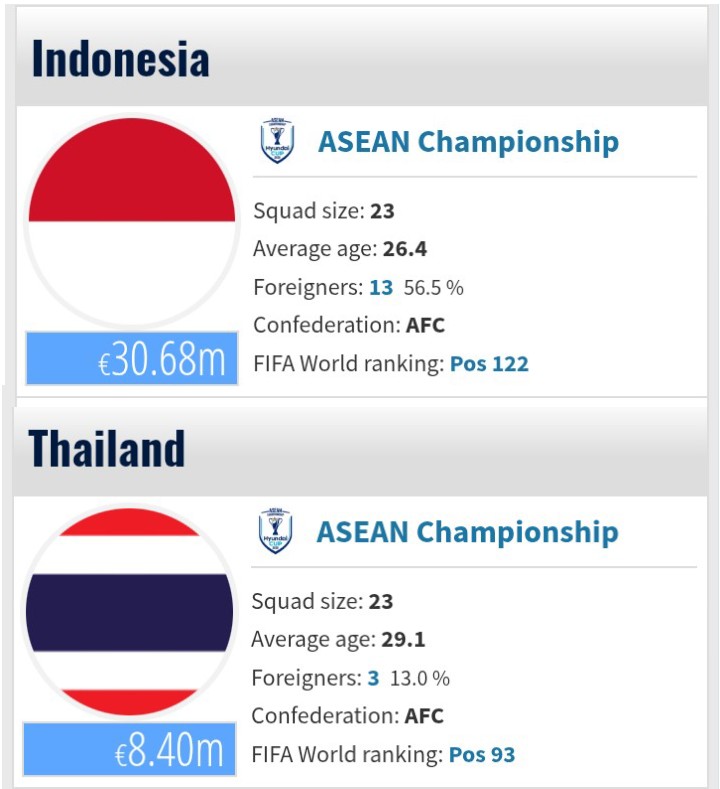This screenshot has height=789, width=720.
Task: Click the Indonesia flag image
Action: coord(131,222)
